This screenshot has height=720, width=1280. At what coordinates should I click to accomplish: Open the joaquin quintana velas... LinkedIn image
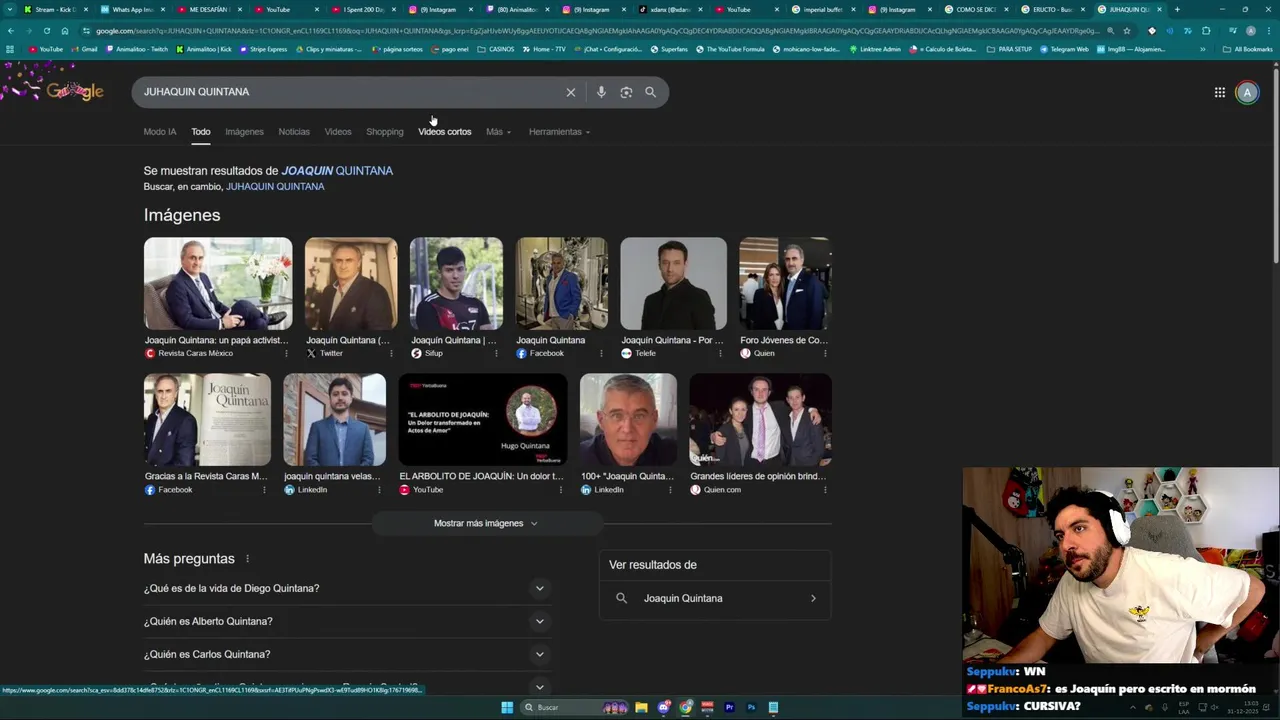[x=334, y=420]
